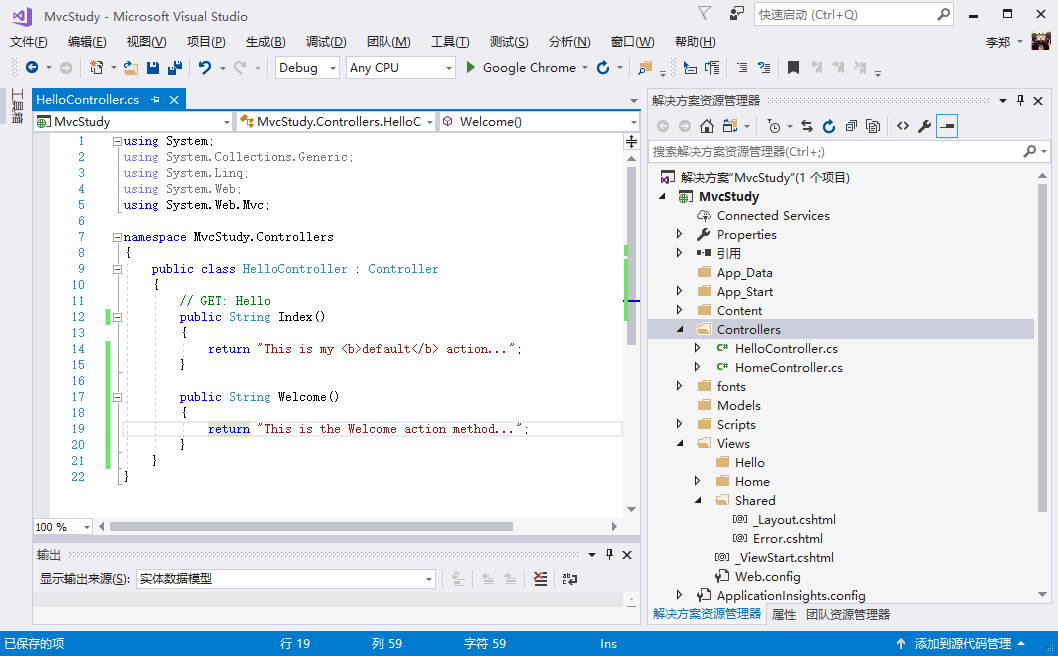Toggle auto-hide pin of output panel
Image resolution: width=1058 pixels, height=656 pixels.
[x=609, y=555]
